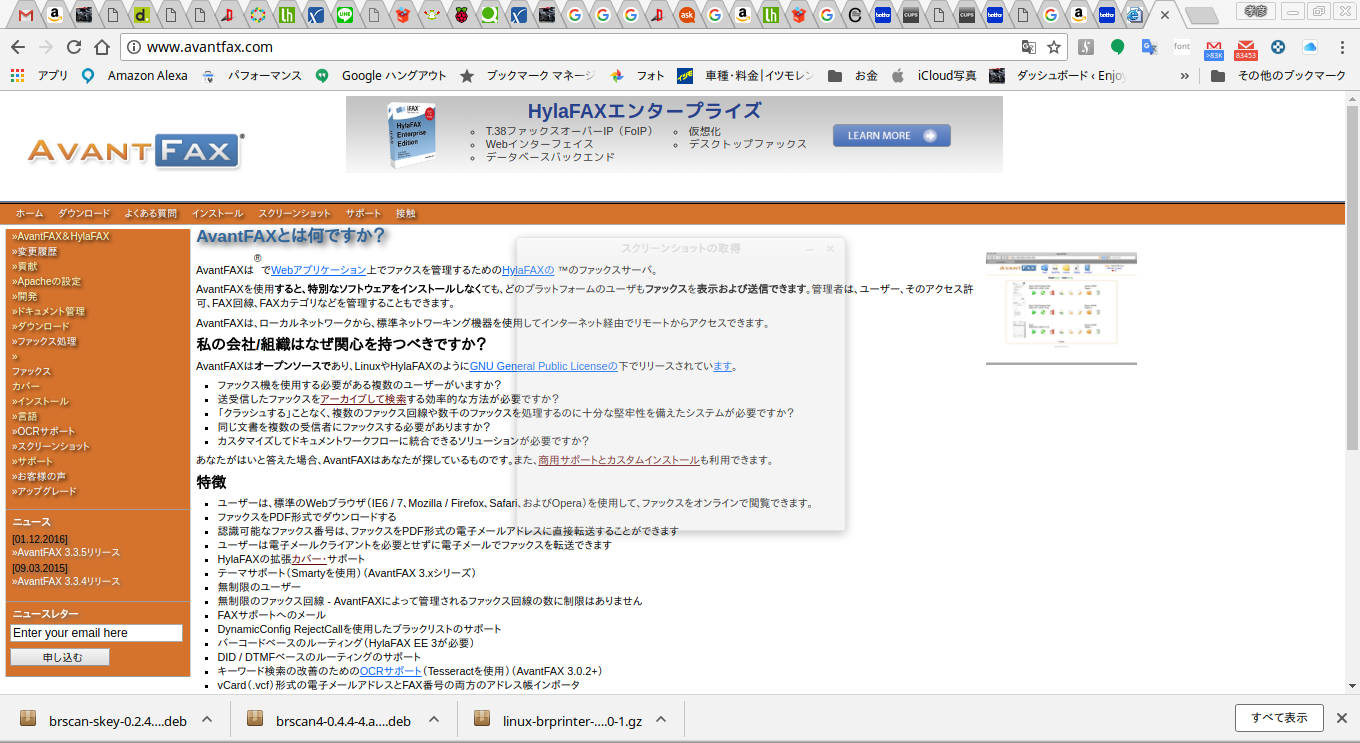
Task: Open AvantFAX 3.3.5リリース news link
Action: pos(66,552)
